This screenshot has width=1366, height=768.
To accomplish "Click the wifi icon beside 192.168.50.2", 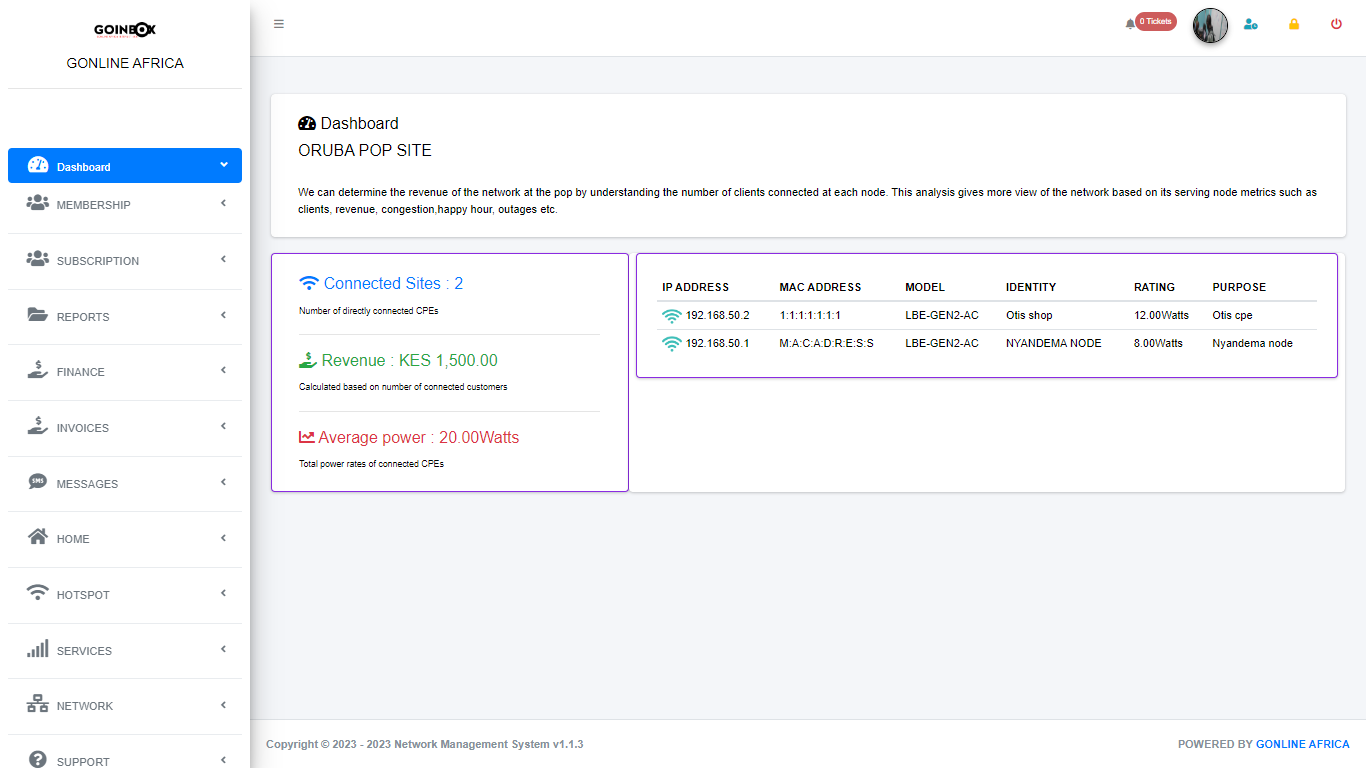I will click(671, 316).
